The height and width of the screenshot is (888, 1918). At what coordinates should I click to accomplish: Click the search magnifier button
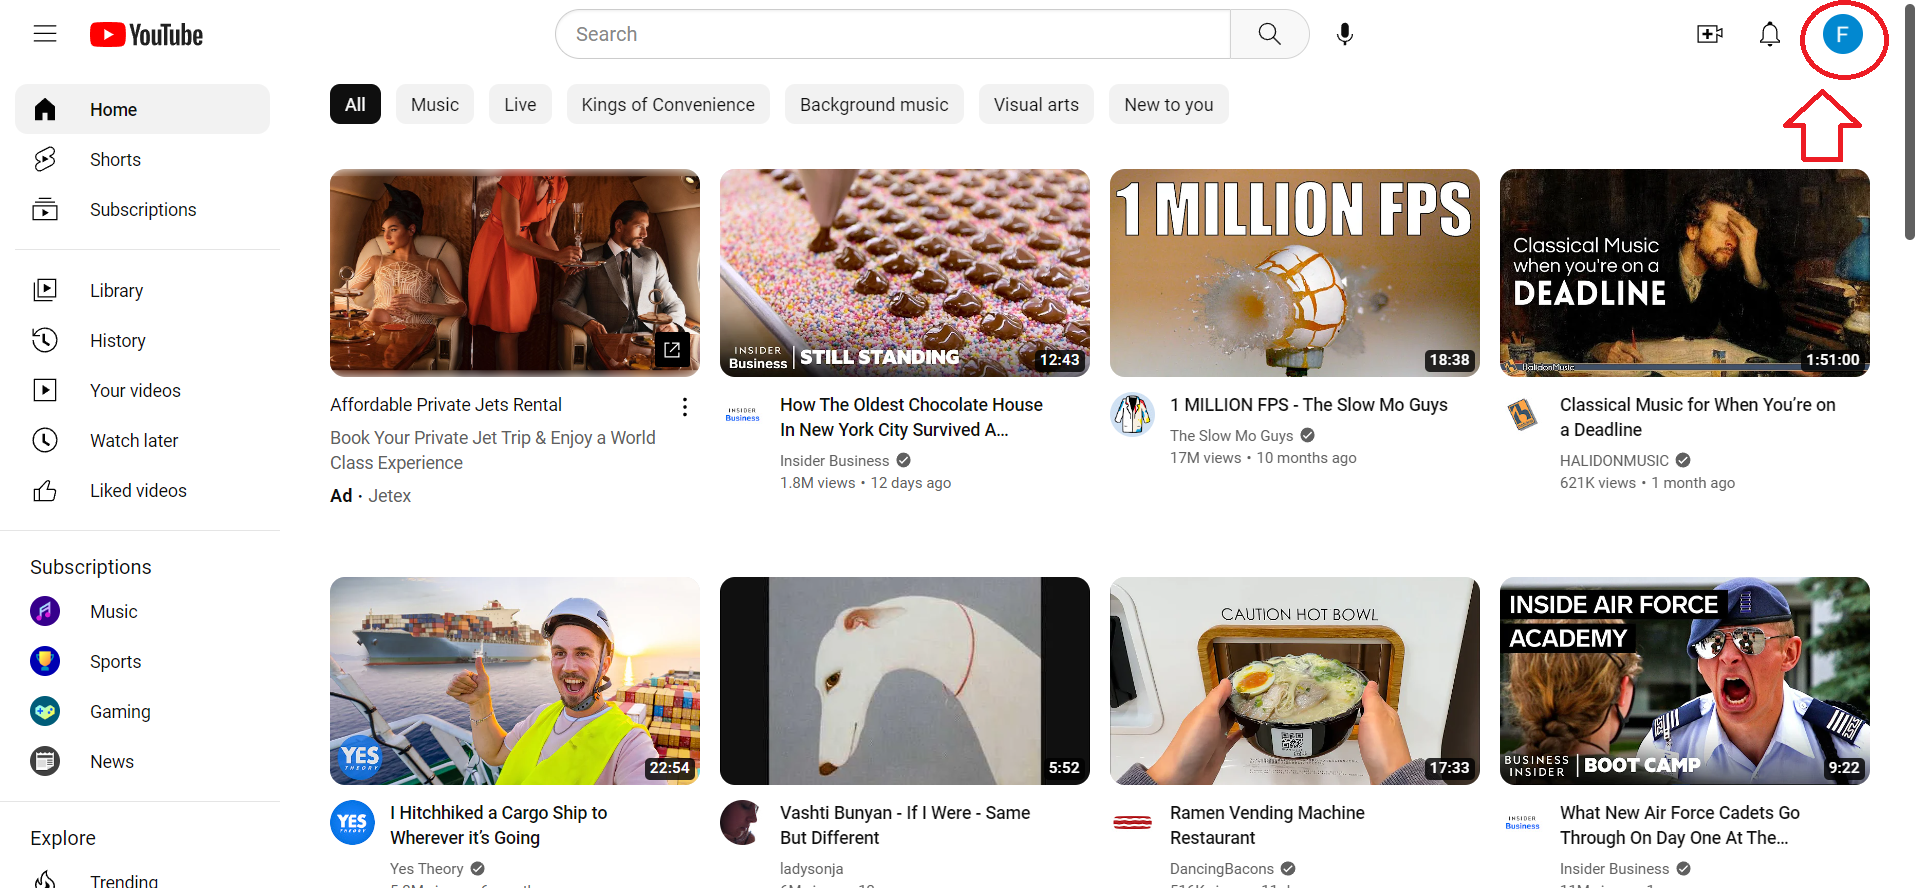click(x=1269, y=34)
